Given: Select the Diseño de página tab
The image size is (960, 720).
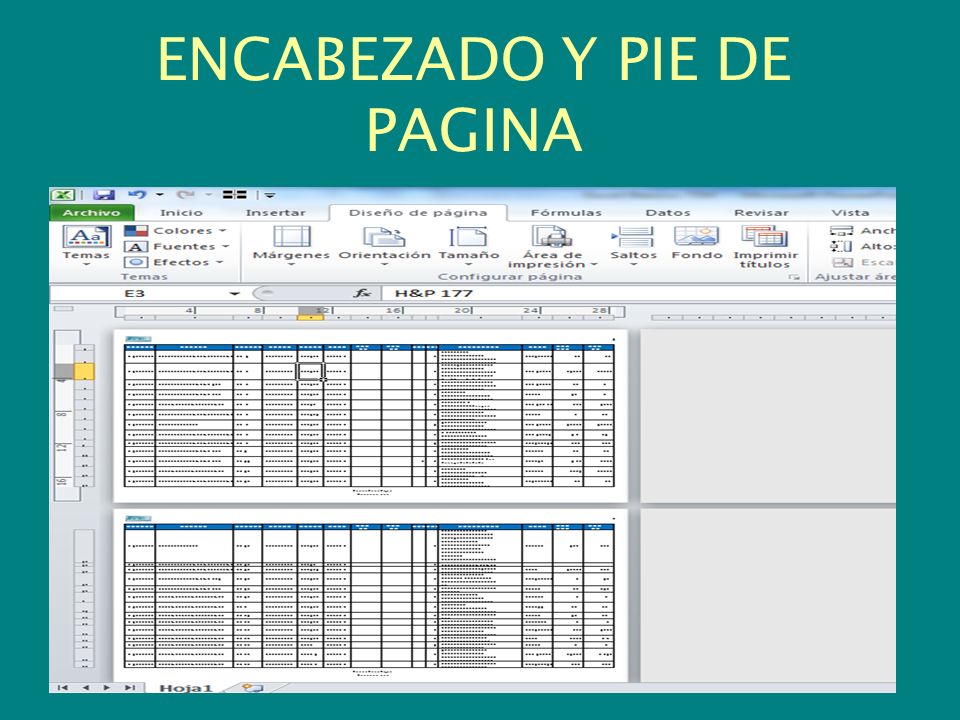Looking at the screenshot, I should (x=418, y=212).
